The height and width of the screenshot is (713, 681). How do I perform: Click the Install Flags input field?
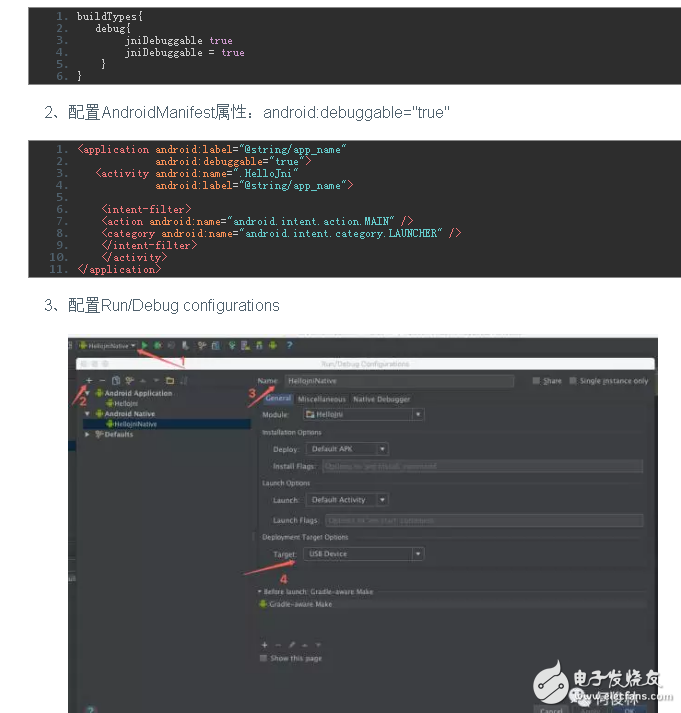pos(482,466)
